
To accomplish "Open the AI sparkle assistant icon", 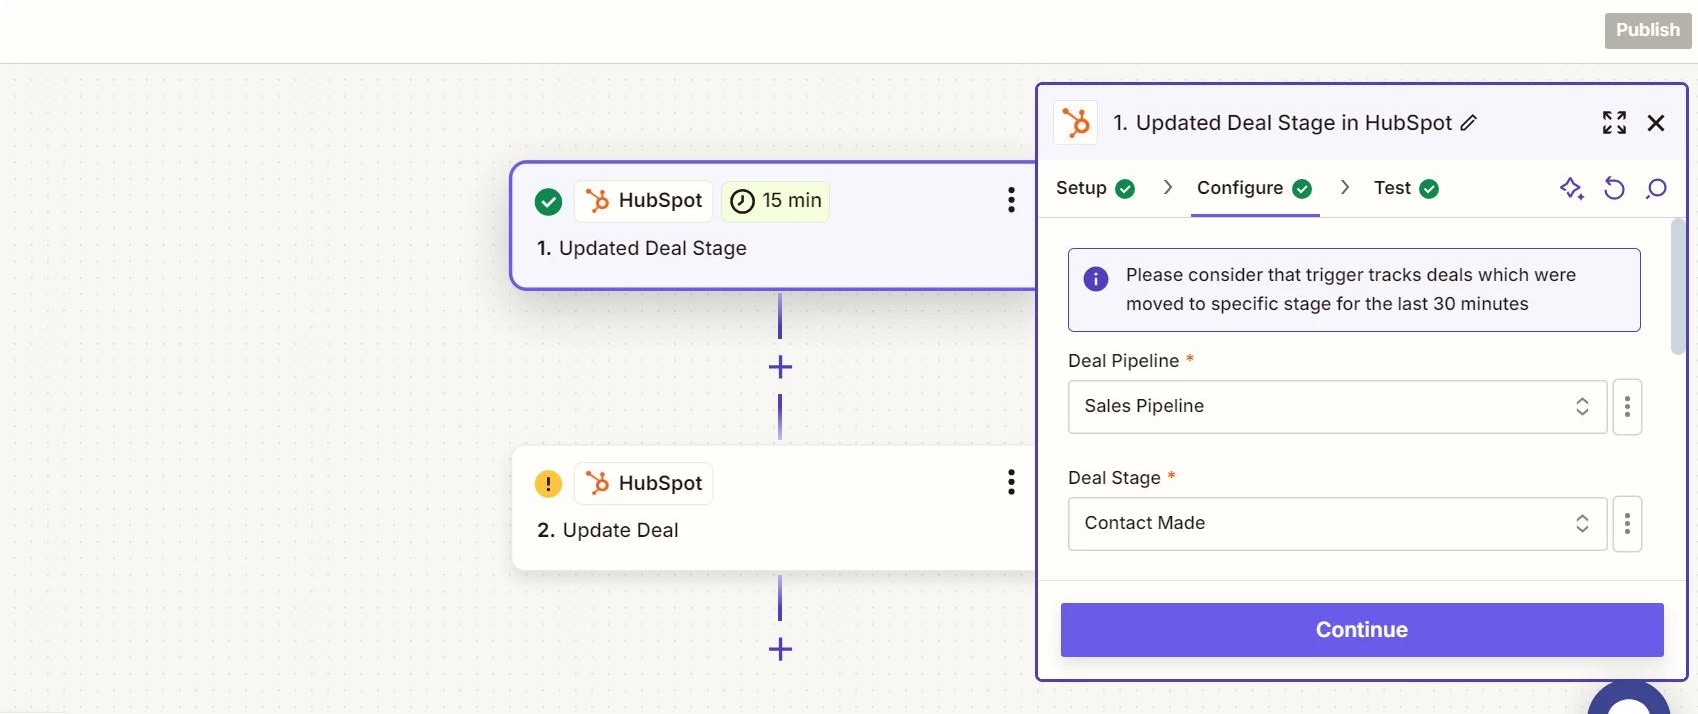I will point(1571,188).
